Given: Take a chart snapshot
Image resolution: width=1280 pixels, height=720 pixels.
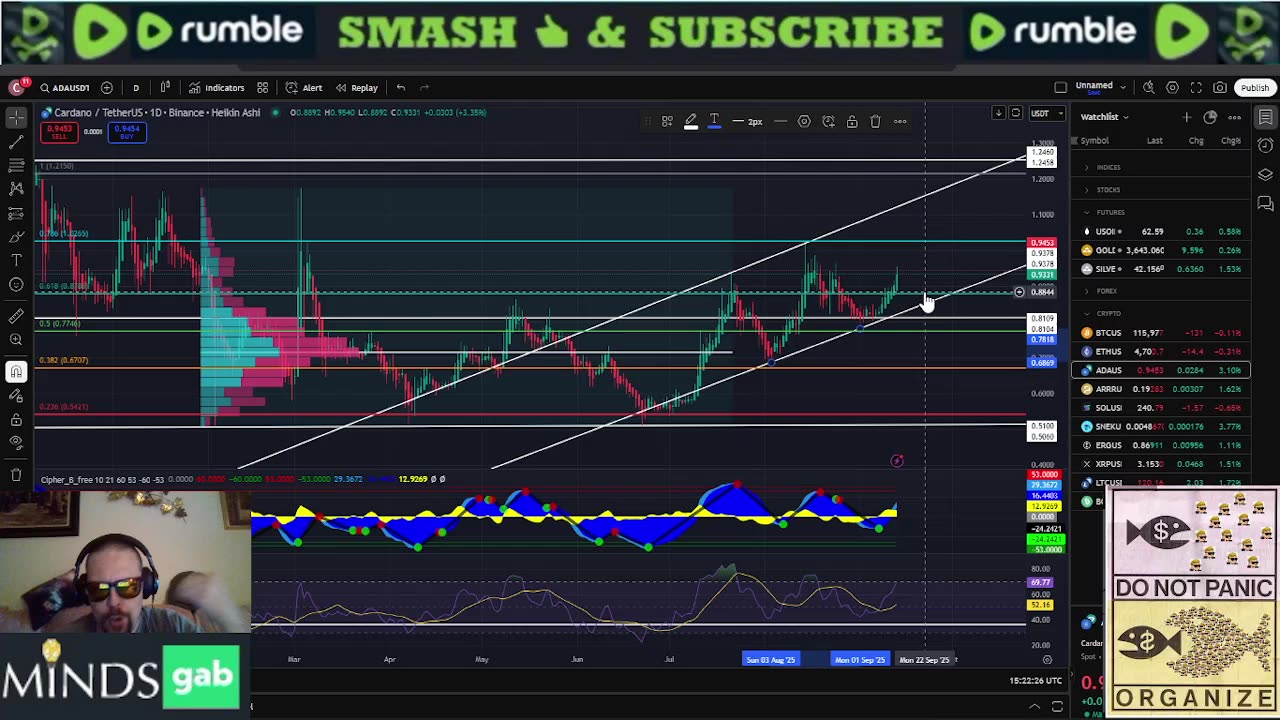Looking at the screenshot, I should click(x=1220, y=88).
